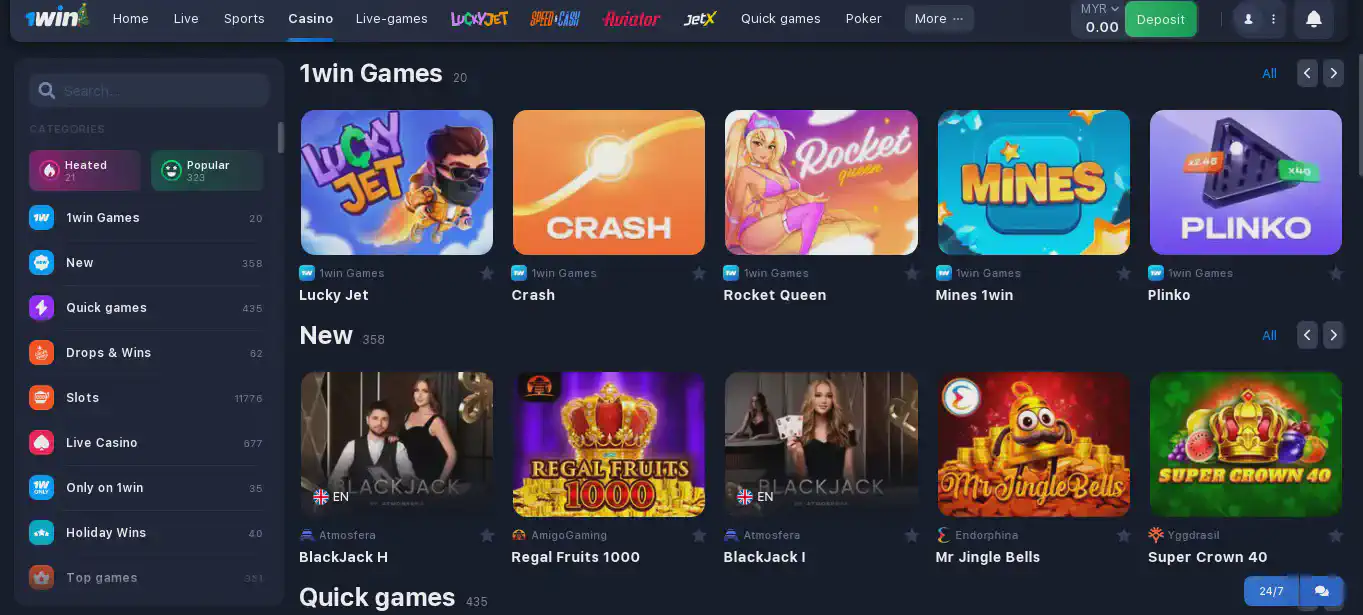Switch to the Live-games tab
This screenshot has height=615, width=1363.
click(391, 18)
